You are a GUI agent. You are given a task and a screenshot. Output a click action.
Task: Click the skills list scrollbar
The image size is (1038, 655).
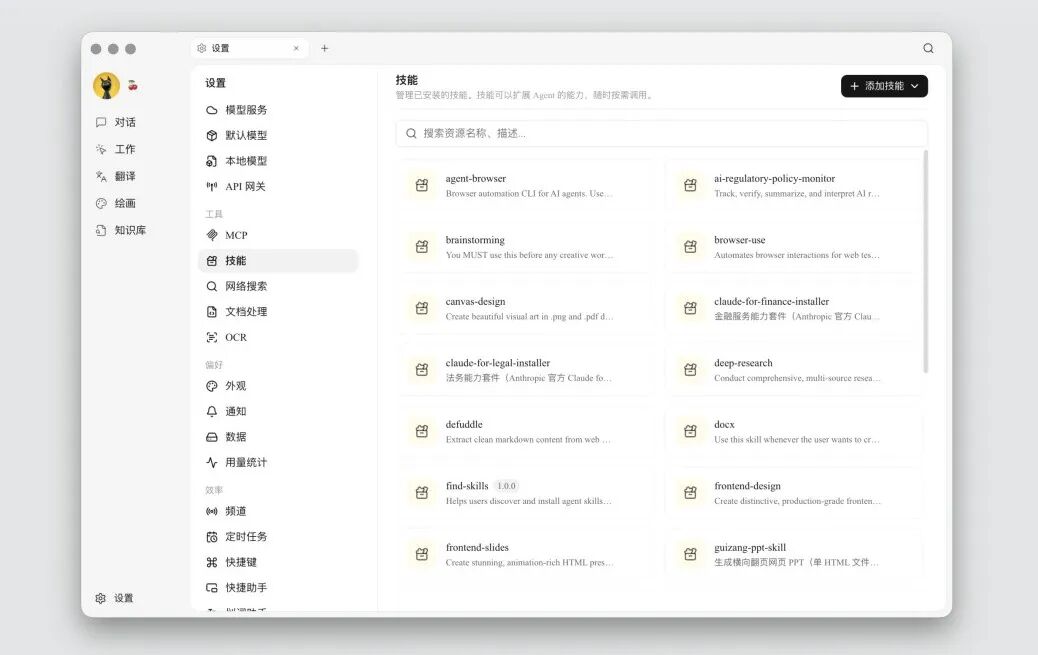925,262
